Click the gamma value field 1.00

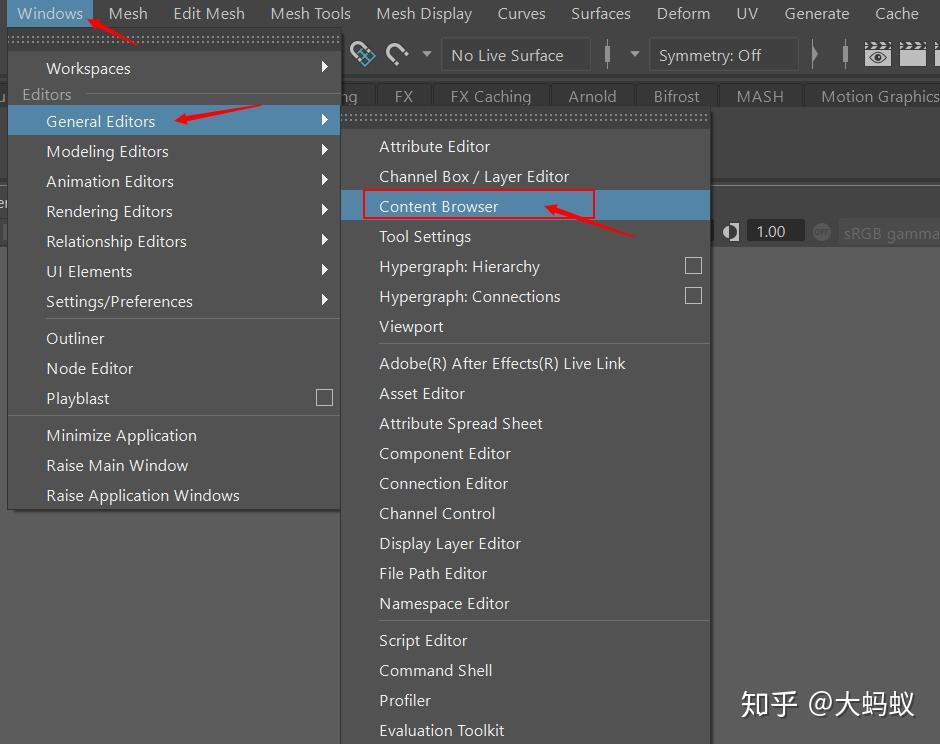click(x=775, y=231)
